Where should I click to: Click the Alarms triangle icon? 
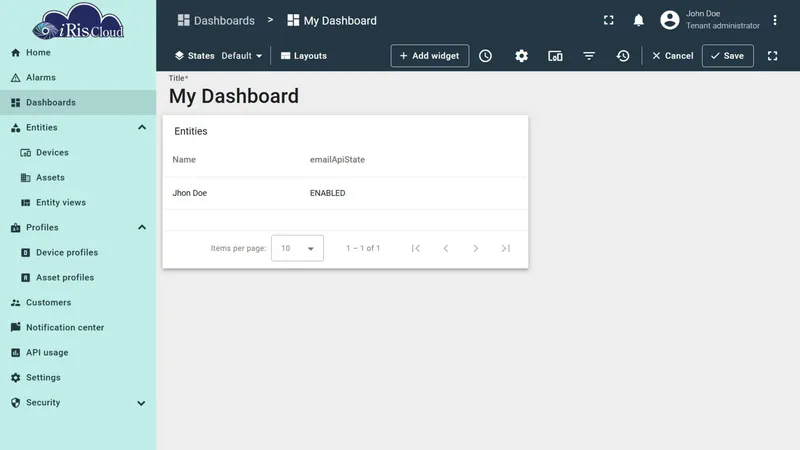pos(15,78)
